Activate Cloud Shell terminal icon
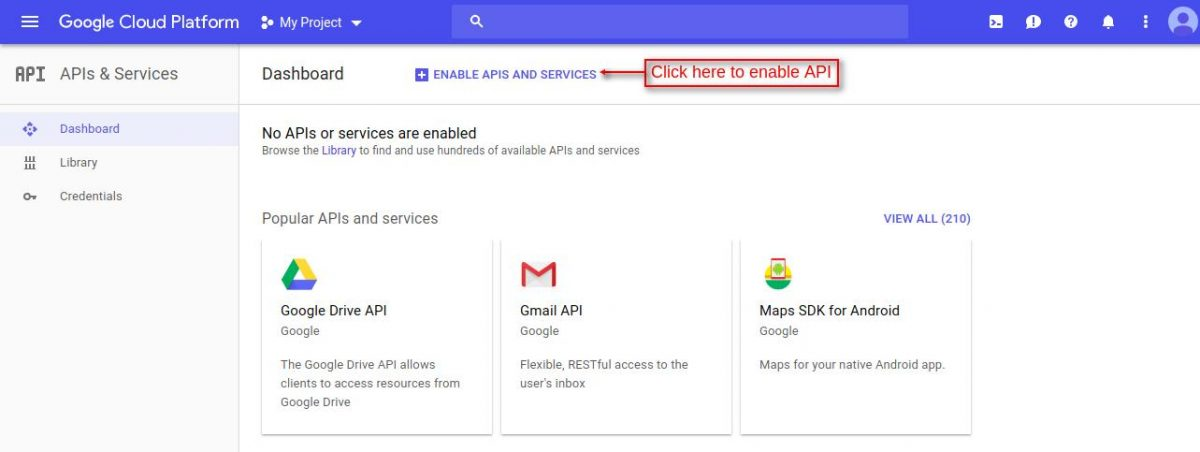This screenshot has height=452, width=1200. pyautogui.click(x=996, y=22)
